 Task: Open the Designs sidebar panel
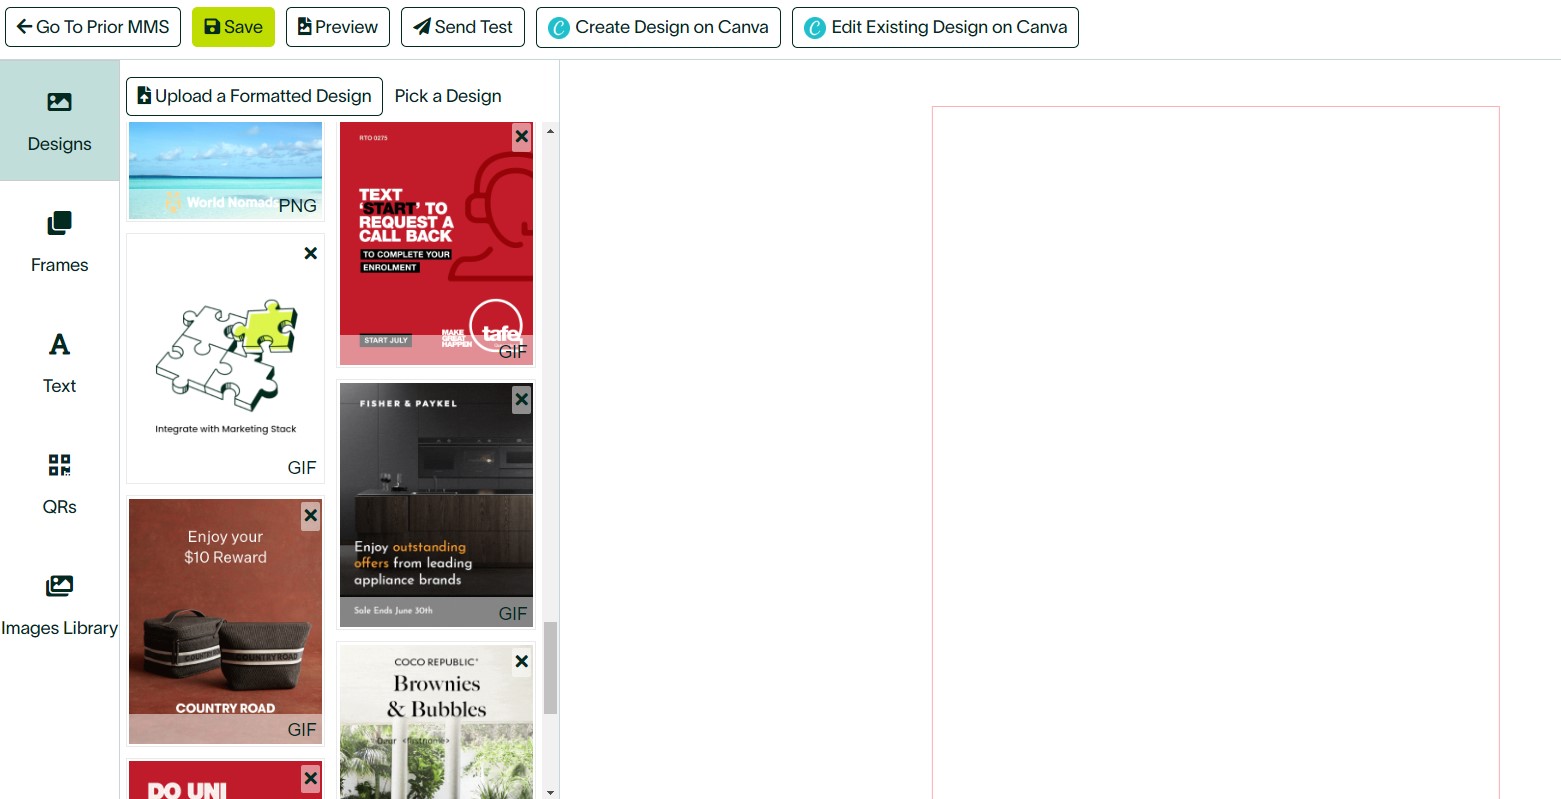coord(59,121)
